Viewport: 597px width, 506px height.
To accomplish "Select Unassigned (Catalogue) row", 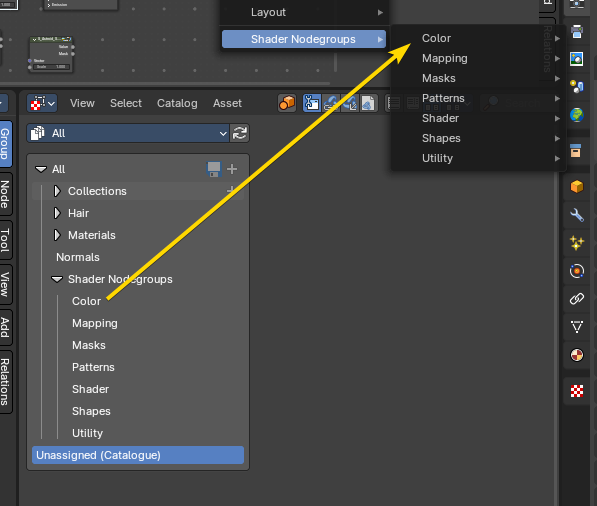I will click(138, 455).
